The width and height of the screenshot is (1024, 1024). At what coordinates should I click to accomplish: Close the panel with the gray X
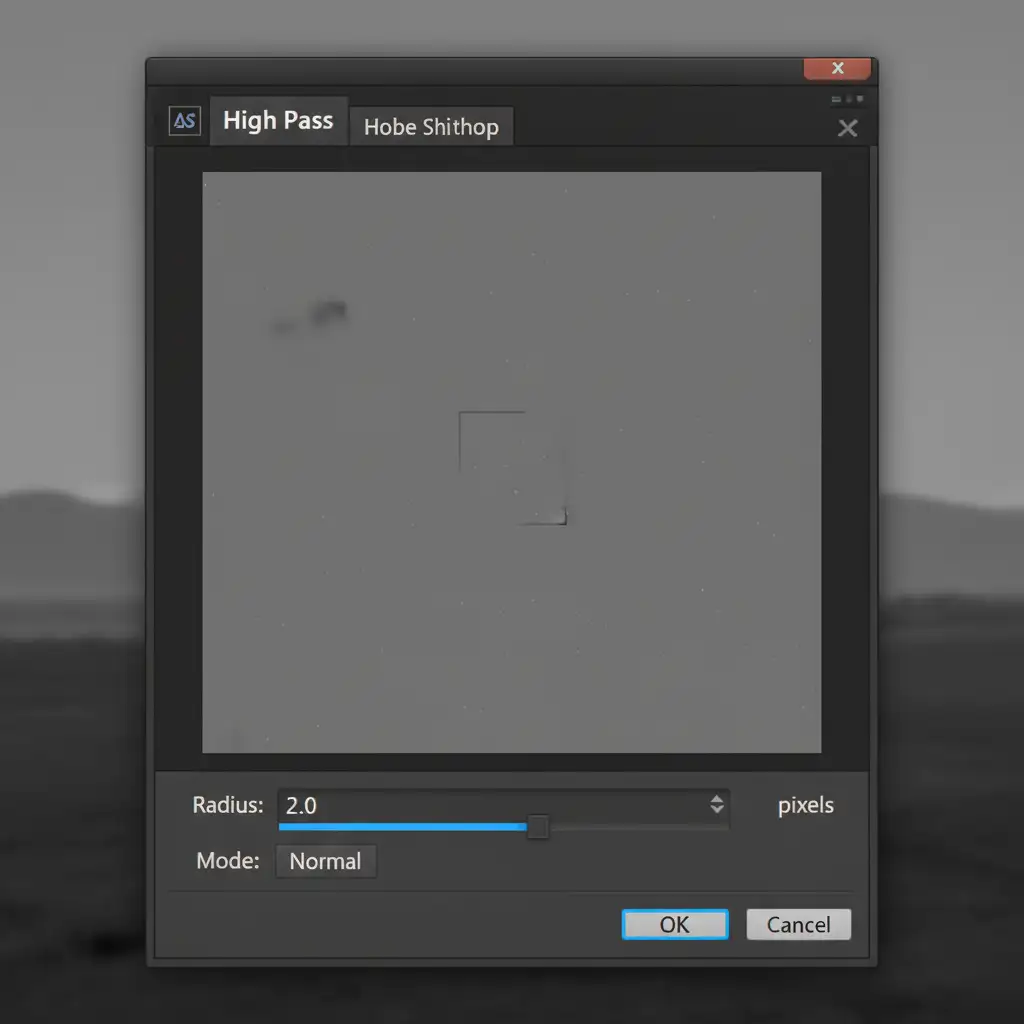point(847,128)
